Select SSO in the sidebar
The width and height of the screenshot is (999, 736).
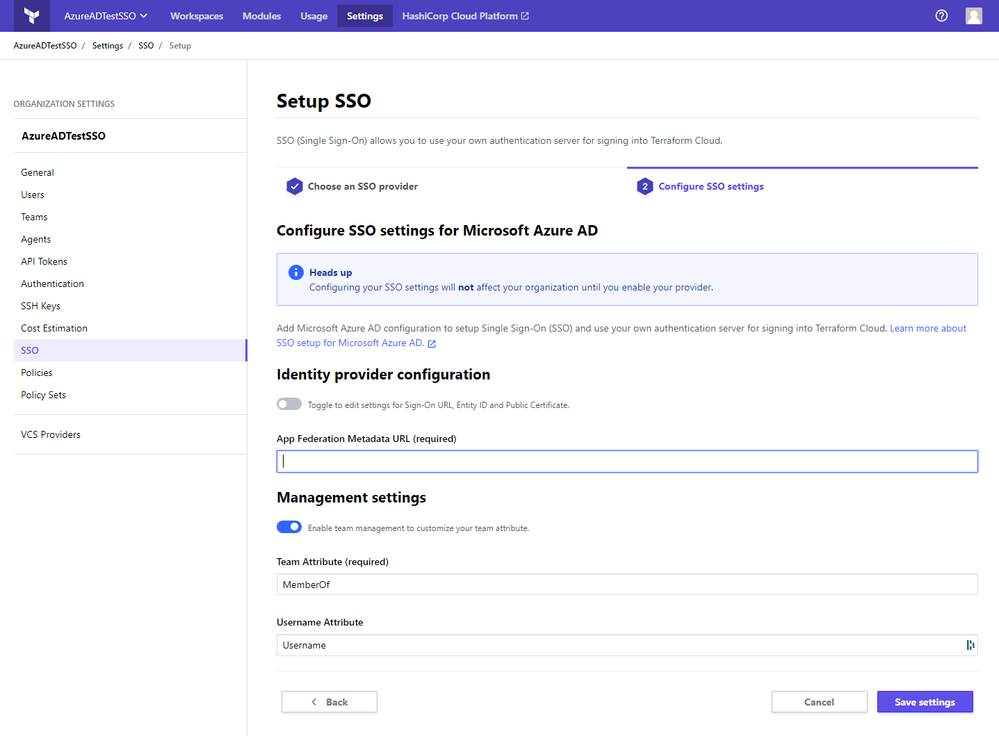[x=130, y=350]
